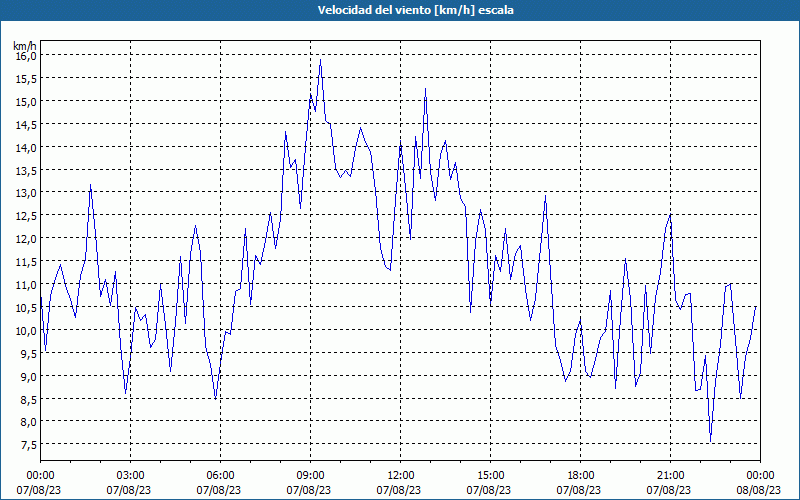Click the 12:00 time axis label
800x500 pixels.
coord(401,476)
